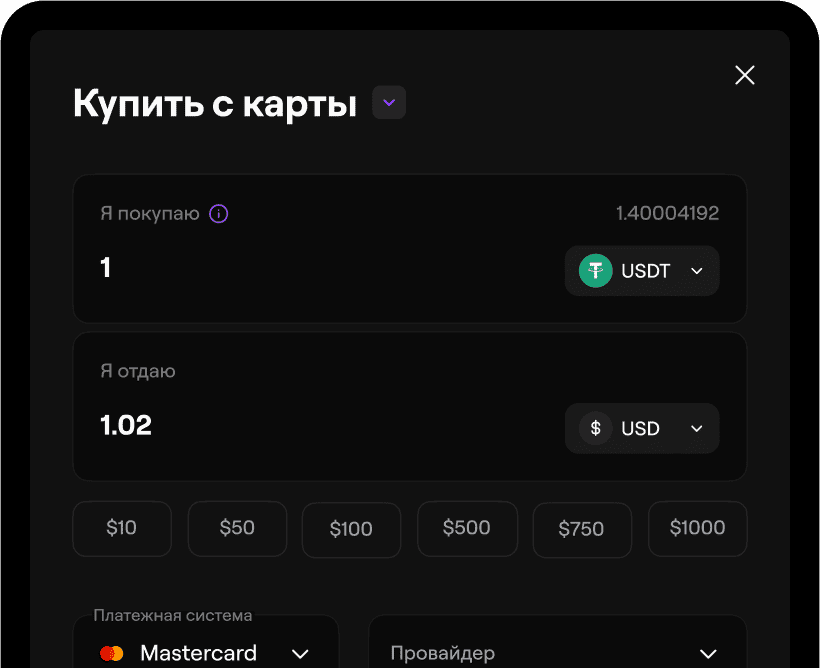
Task: Click the Я покупаю amount field
Action: pyautogui.click(x=300, y=268)
